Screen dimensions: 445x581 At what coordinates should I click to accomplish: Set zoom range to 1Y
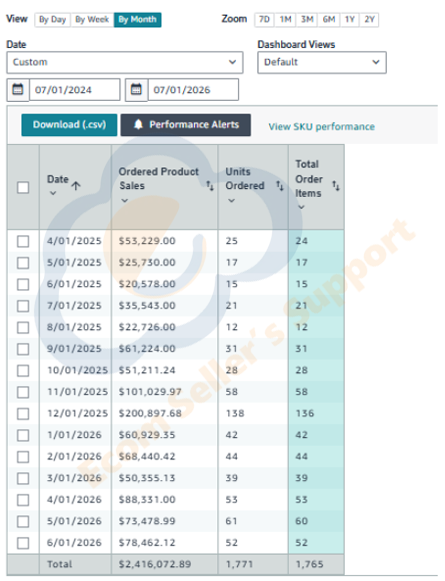click(350, 20)
